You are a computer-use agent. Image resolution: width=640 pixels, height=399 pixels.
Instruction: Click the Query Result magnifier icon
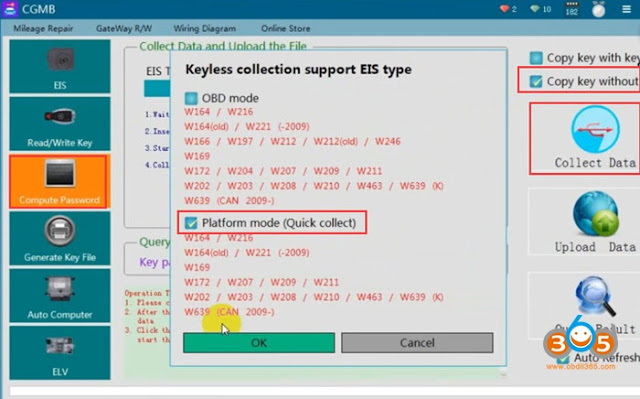point(595,296)
